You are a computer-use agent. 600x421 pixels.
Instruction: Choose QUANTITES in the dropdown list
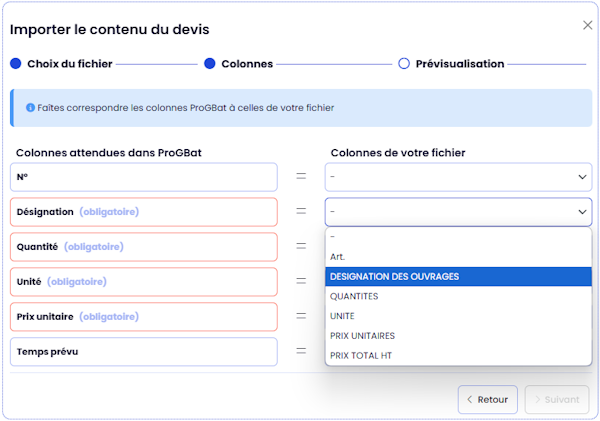pos(458,296)
